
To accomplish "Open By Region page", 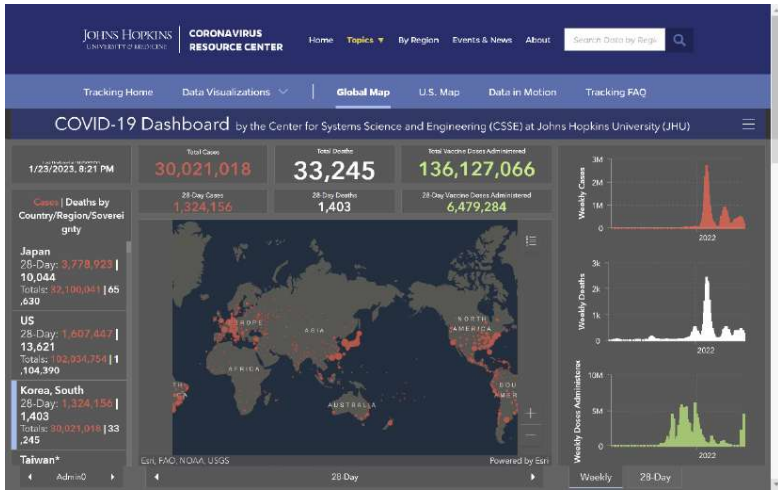I will click(418, 40).
